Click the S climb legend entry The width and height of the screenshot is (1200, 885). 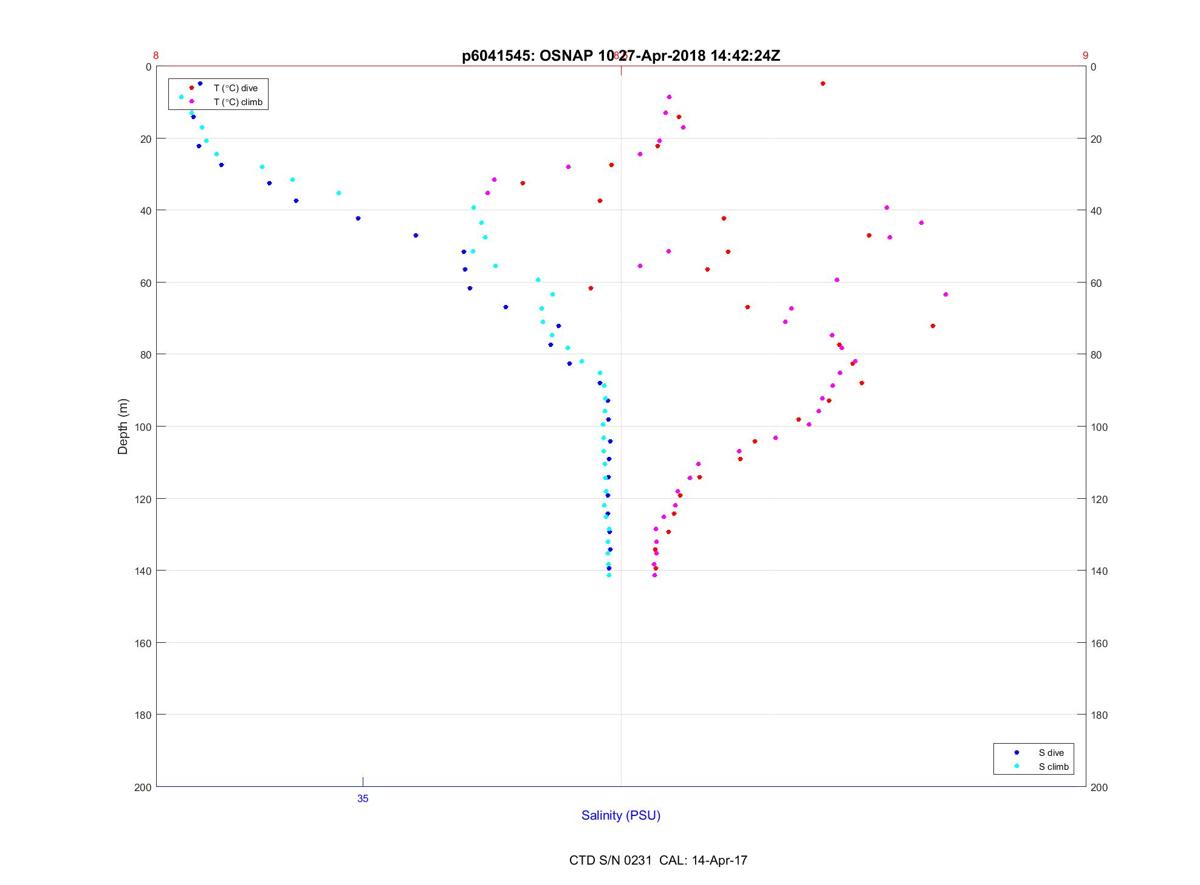point(1053,767)
